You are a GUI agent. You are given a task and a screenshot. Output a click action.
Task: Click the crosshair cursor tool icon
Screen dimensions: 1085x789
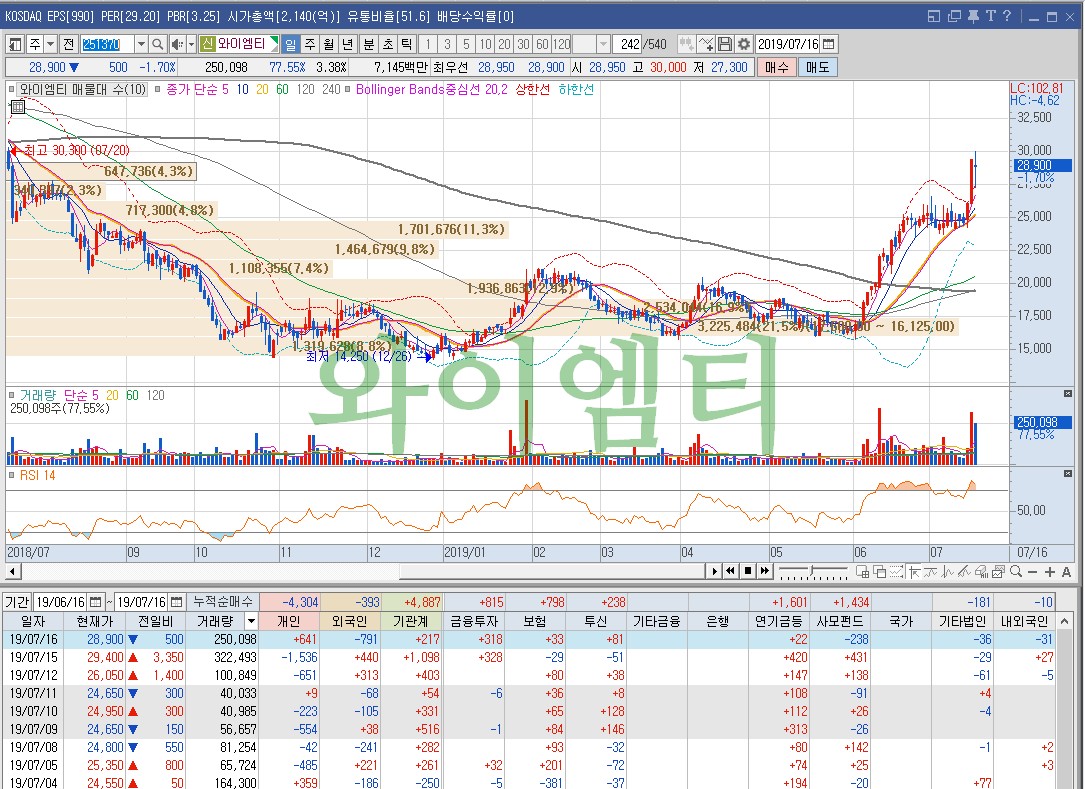pos(913,572)
